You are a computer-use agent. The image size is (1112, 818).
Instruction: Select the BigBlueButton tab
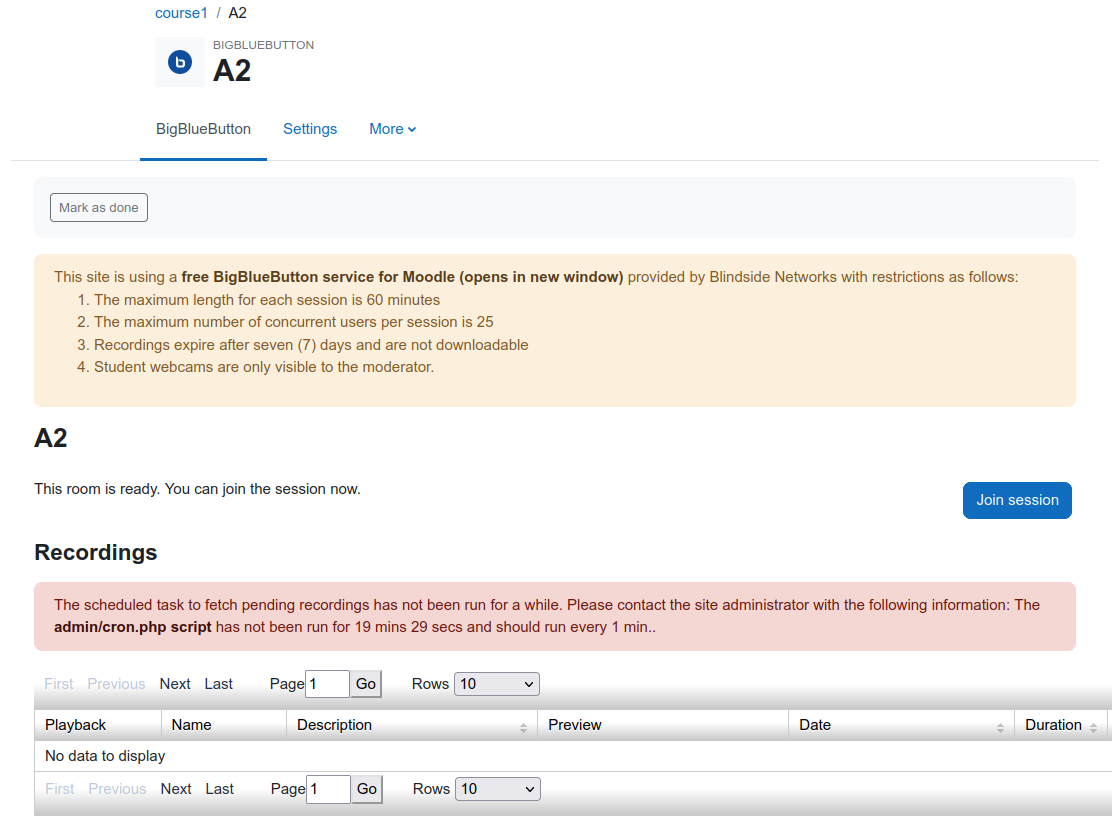[x=204, y=129]
